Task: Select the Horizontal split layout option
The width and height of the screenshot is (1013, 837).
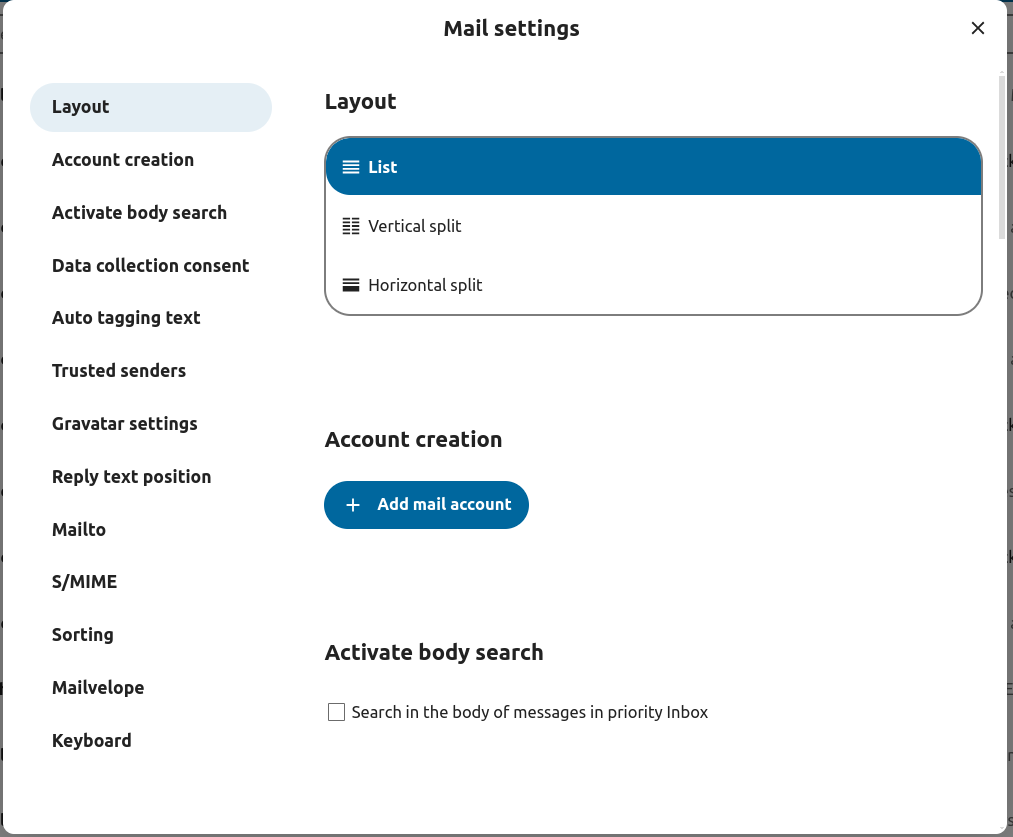Action: click(x=425, y=284)
